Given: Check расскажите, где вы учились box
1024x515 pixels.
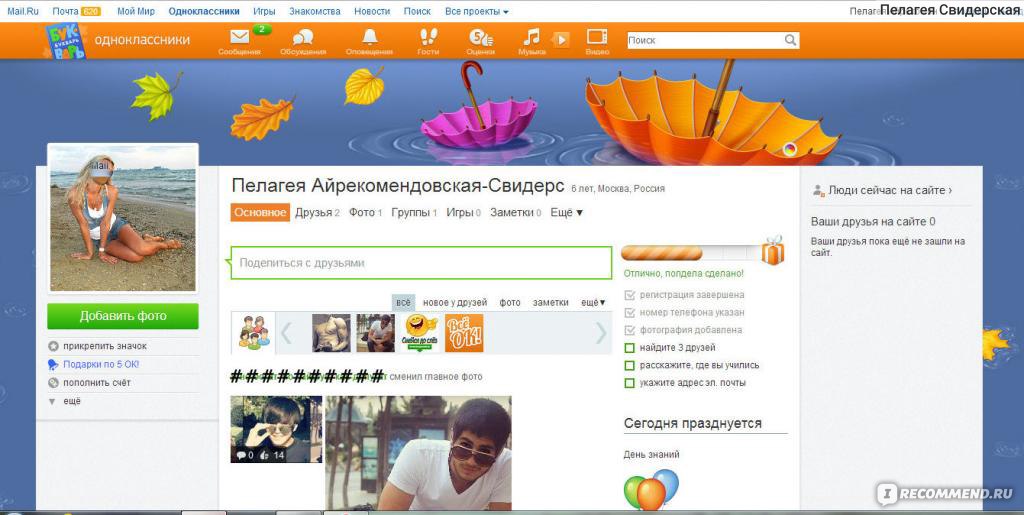Looking at the screenshot, I should 630,366.
